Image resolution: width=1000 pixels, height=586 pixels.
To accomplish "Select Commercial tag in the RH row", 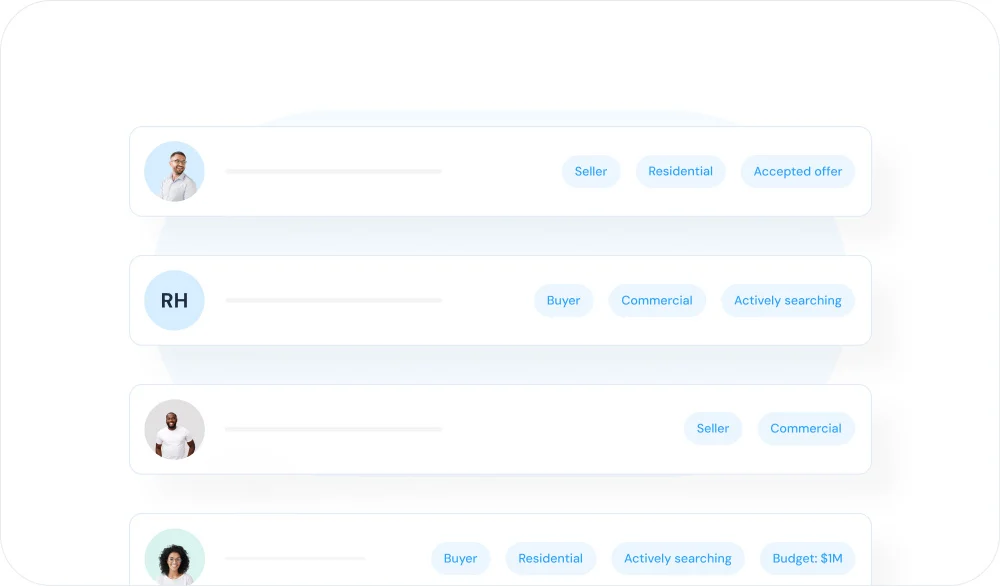I will tap(657, 300).
